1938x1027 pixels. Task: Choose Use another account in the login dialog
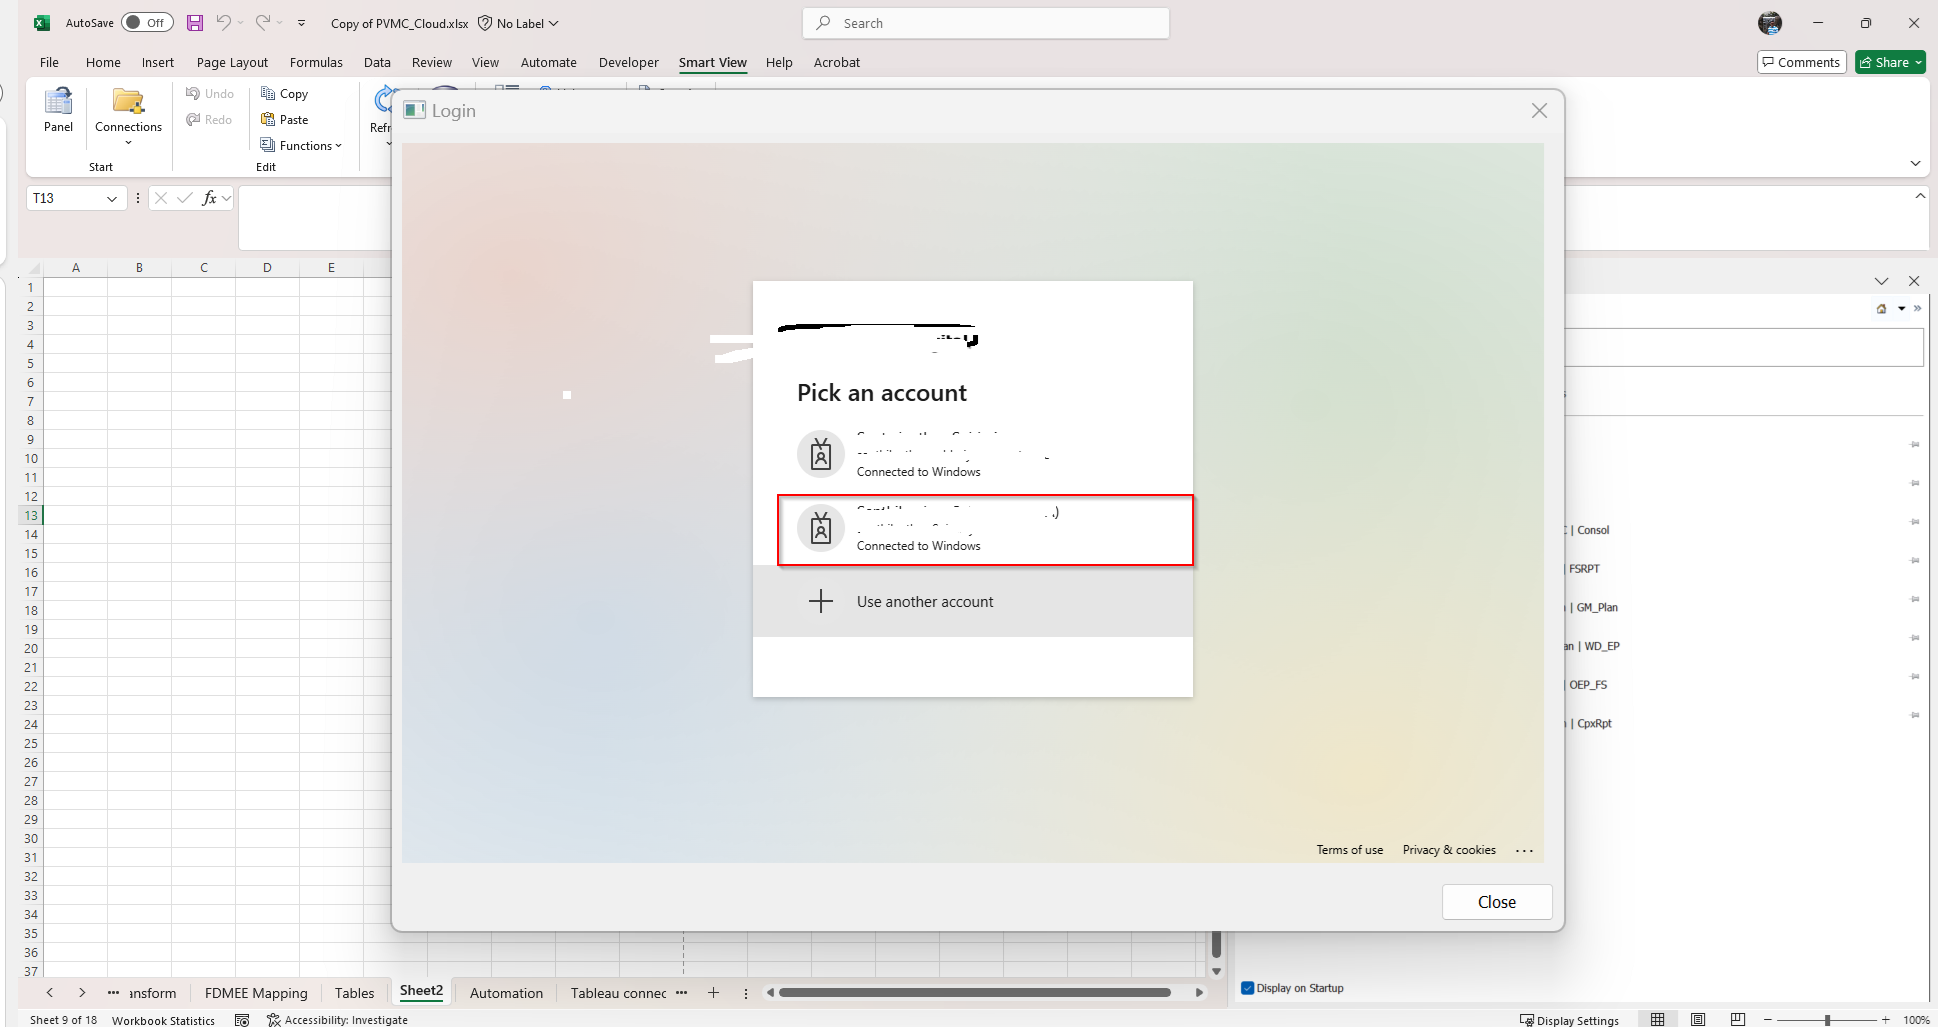pyautogui.click(x=924, y=601)
